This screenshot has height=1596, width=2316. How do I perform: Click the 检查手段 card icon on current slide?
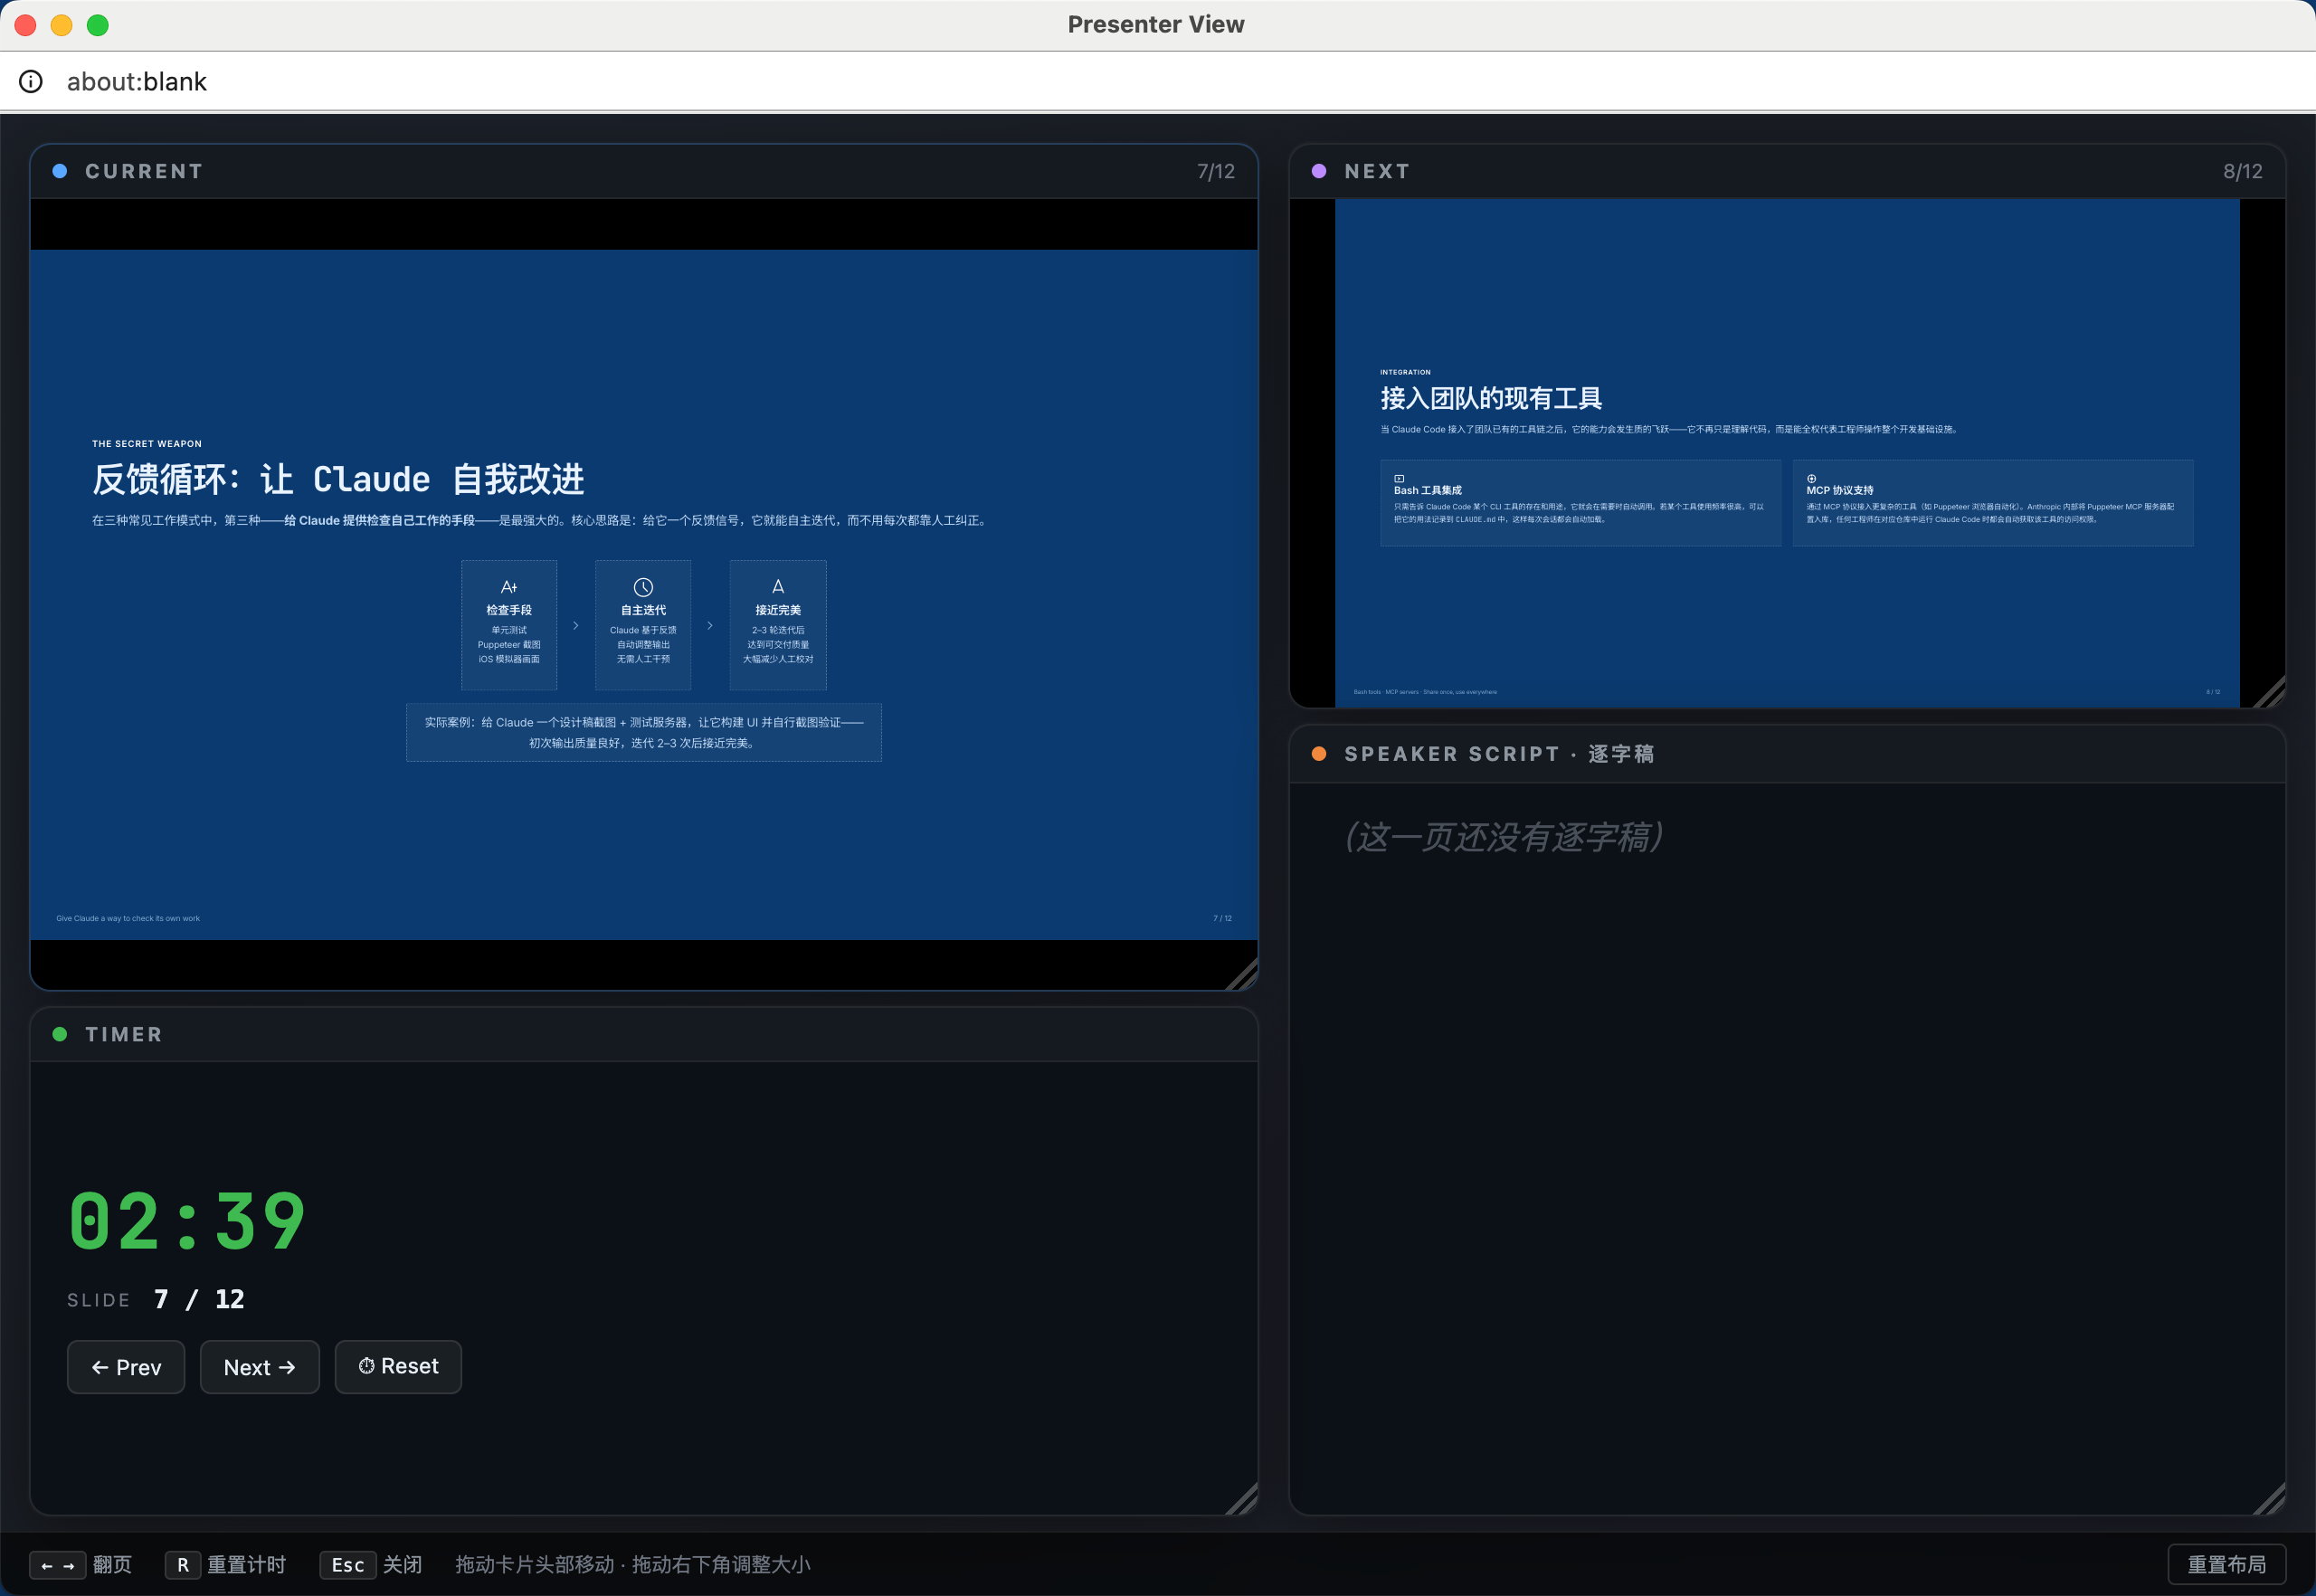(509, 587)
